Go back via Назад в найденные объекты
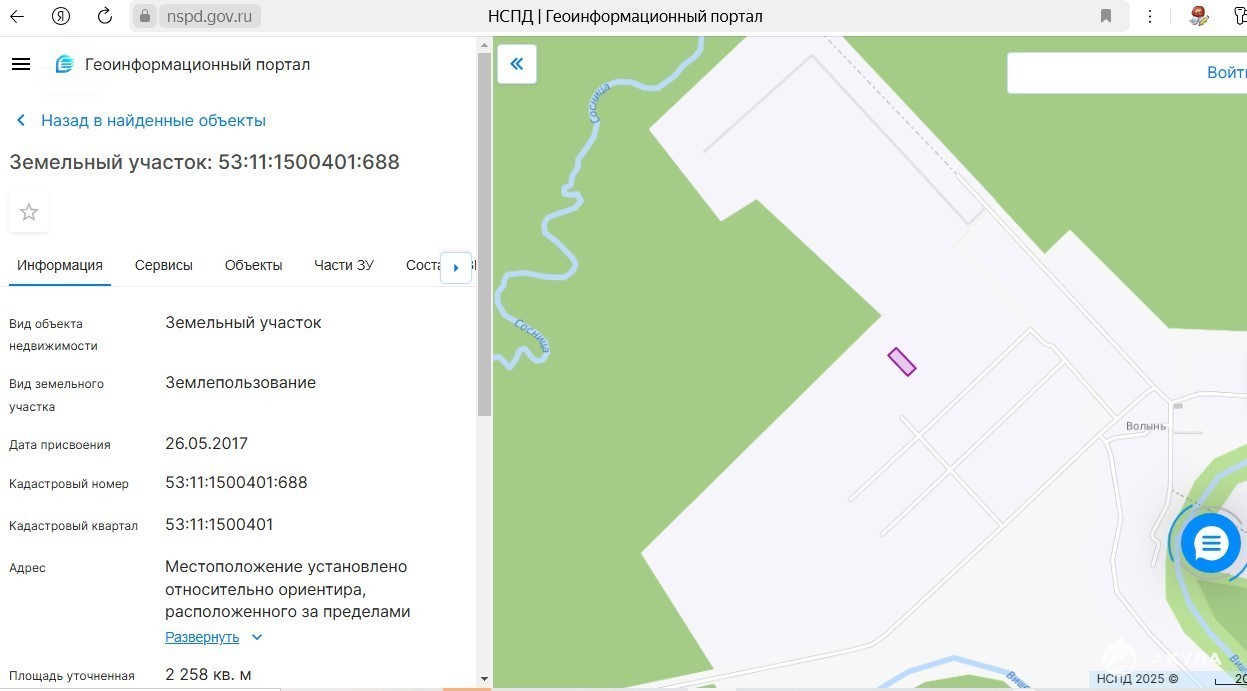This screenshot has height=691, width=1247. tap(153, 120)
